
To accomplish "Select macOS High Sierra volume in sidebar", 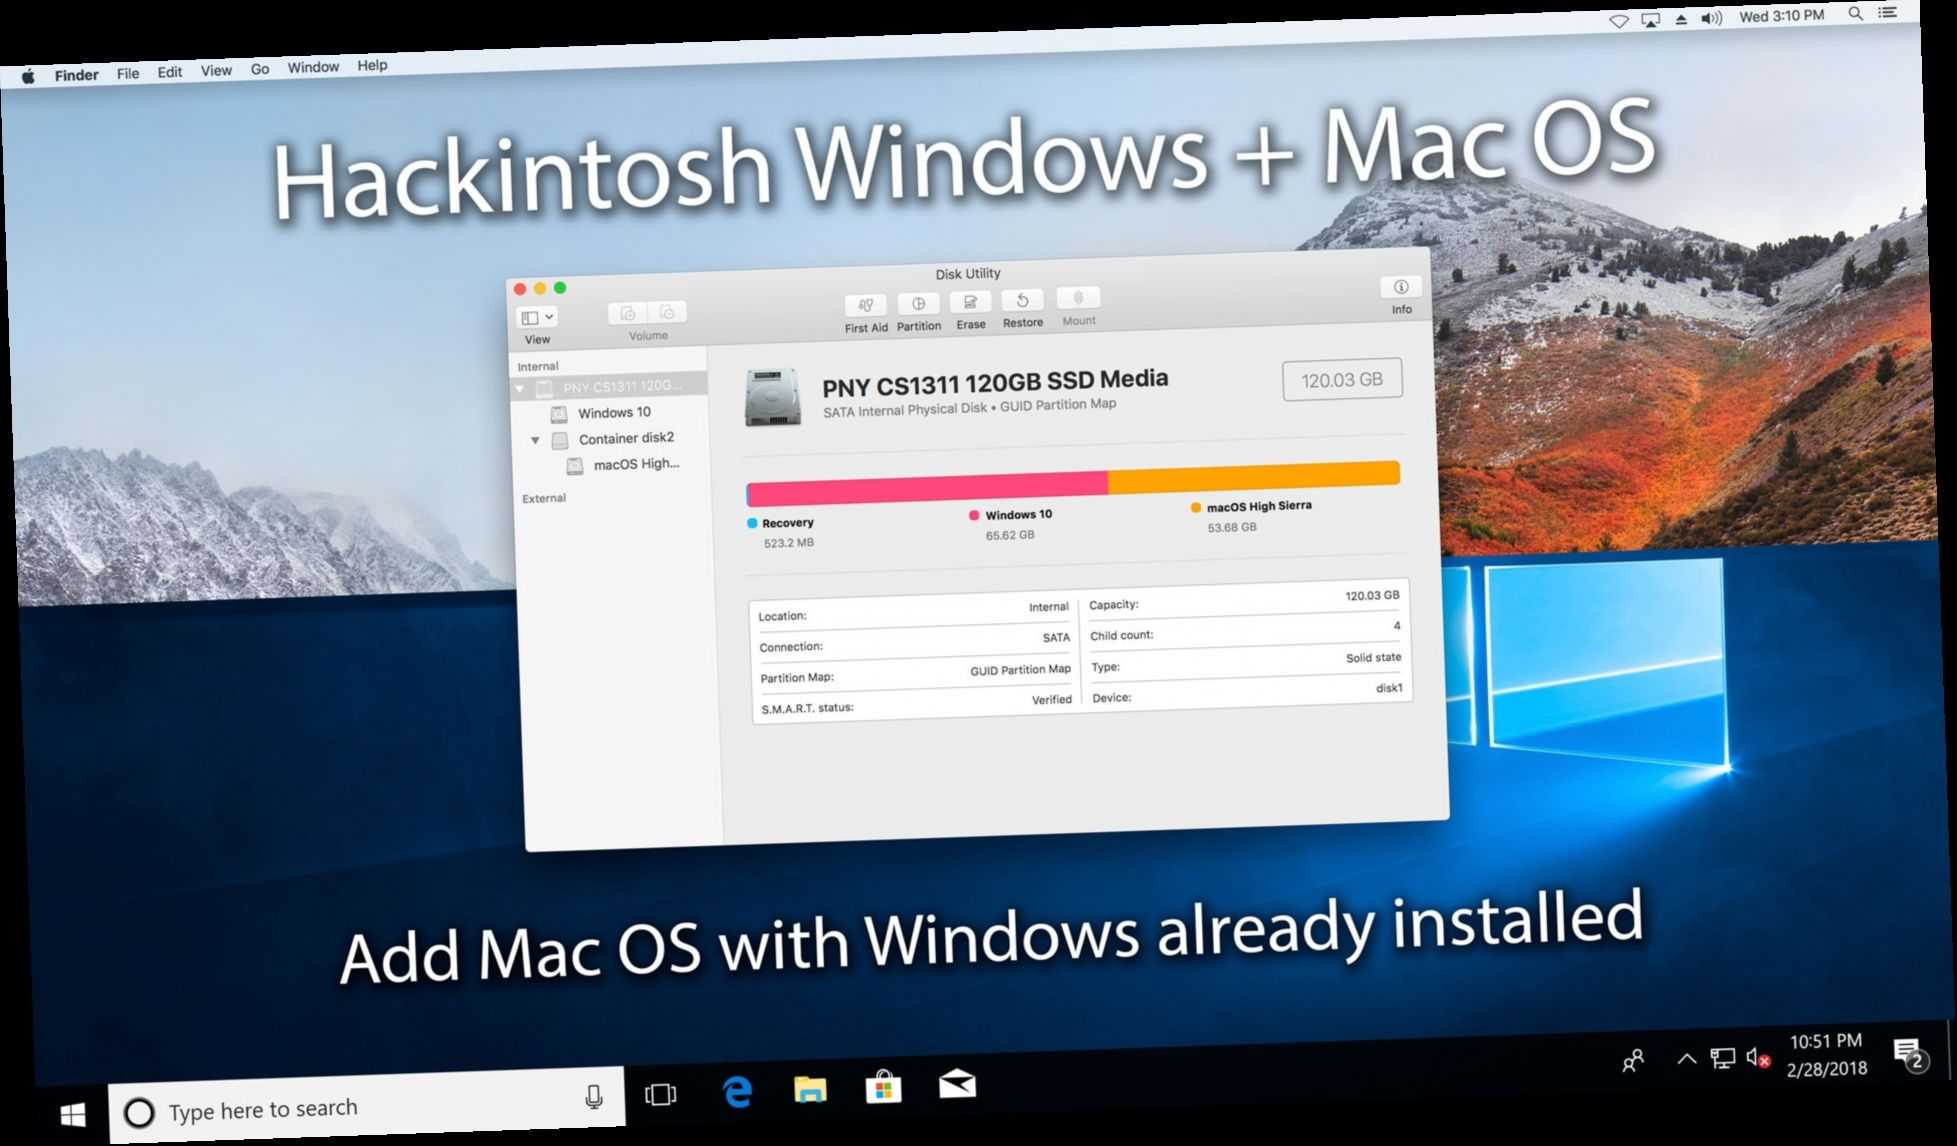I will tap(636, 464).
